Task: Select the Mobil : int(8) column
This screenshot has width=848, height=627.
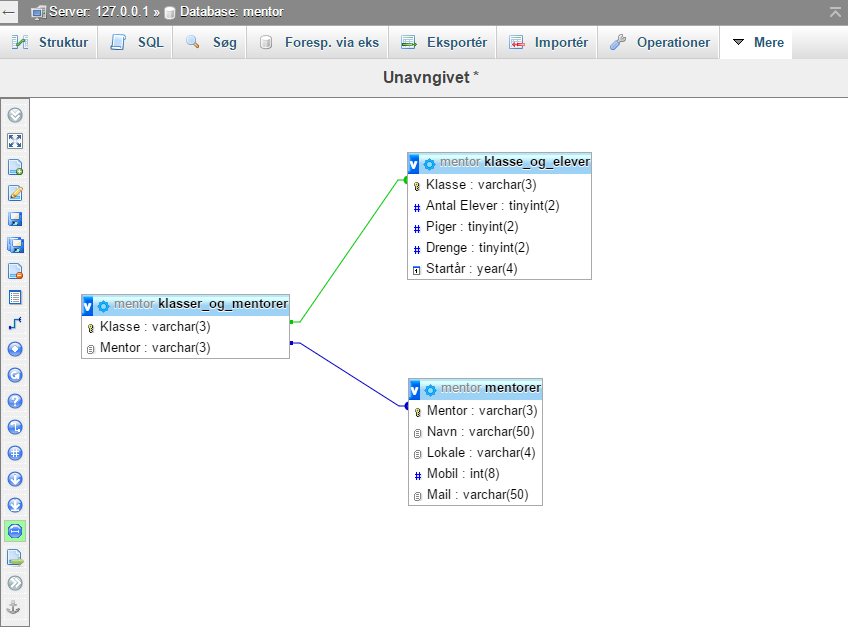Action: (x=475, y=474)
